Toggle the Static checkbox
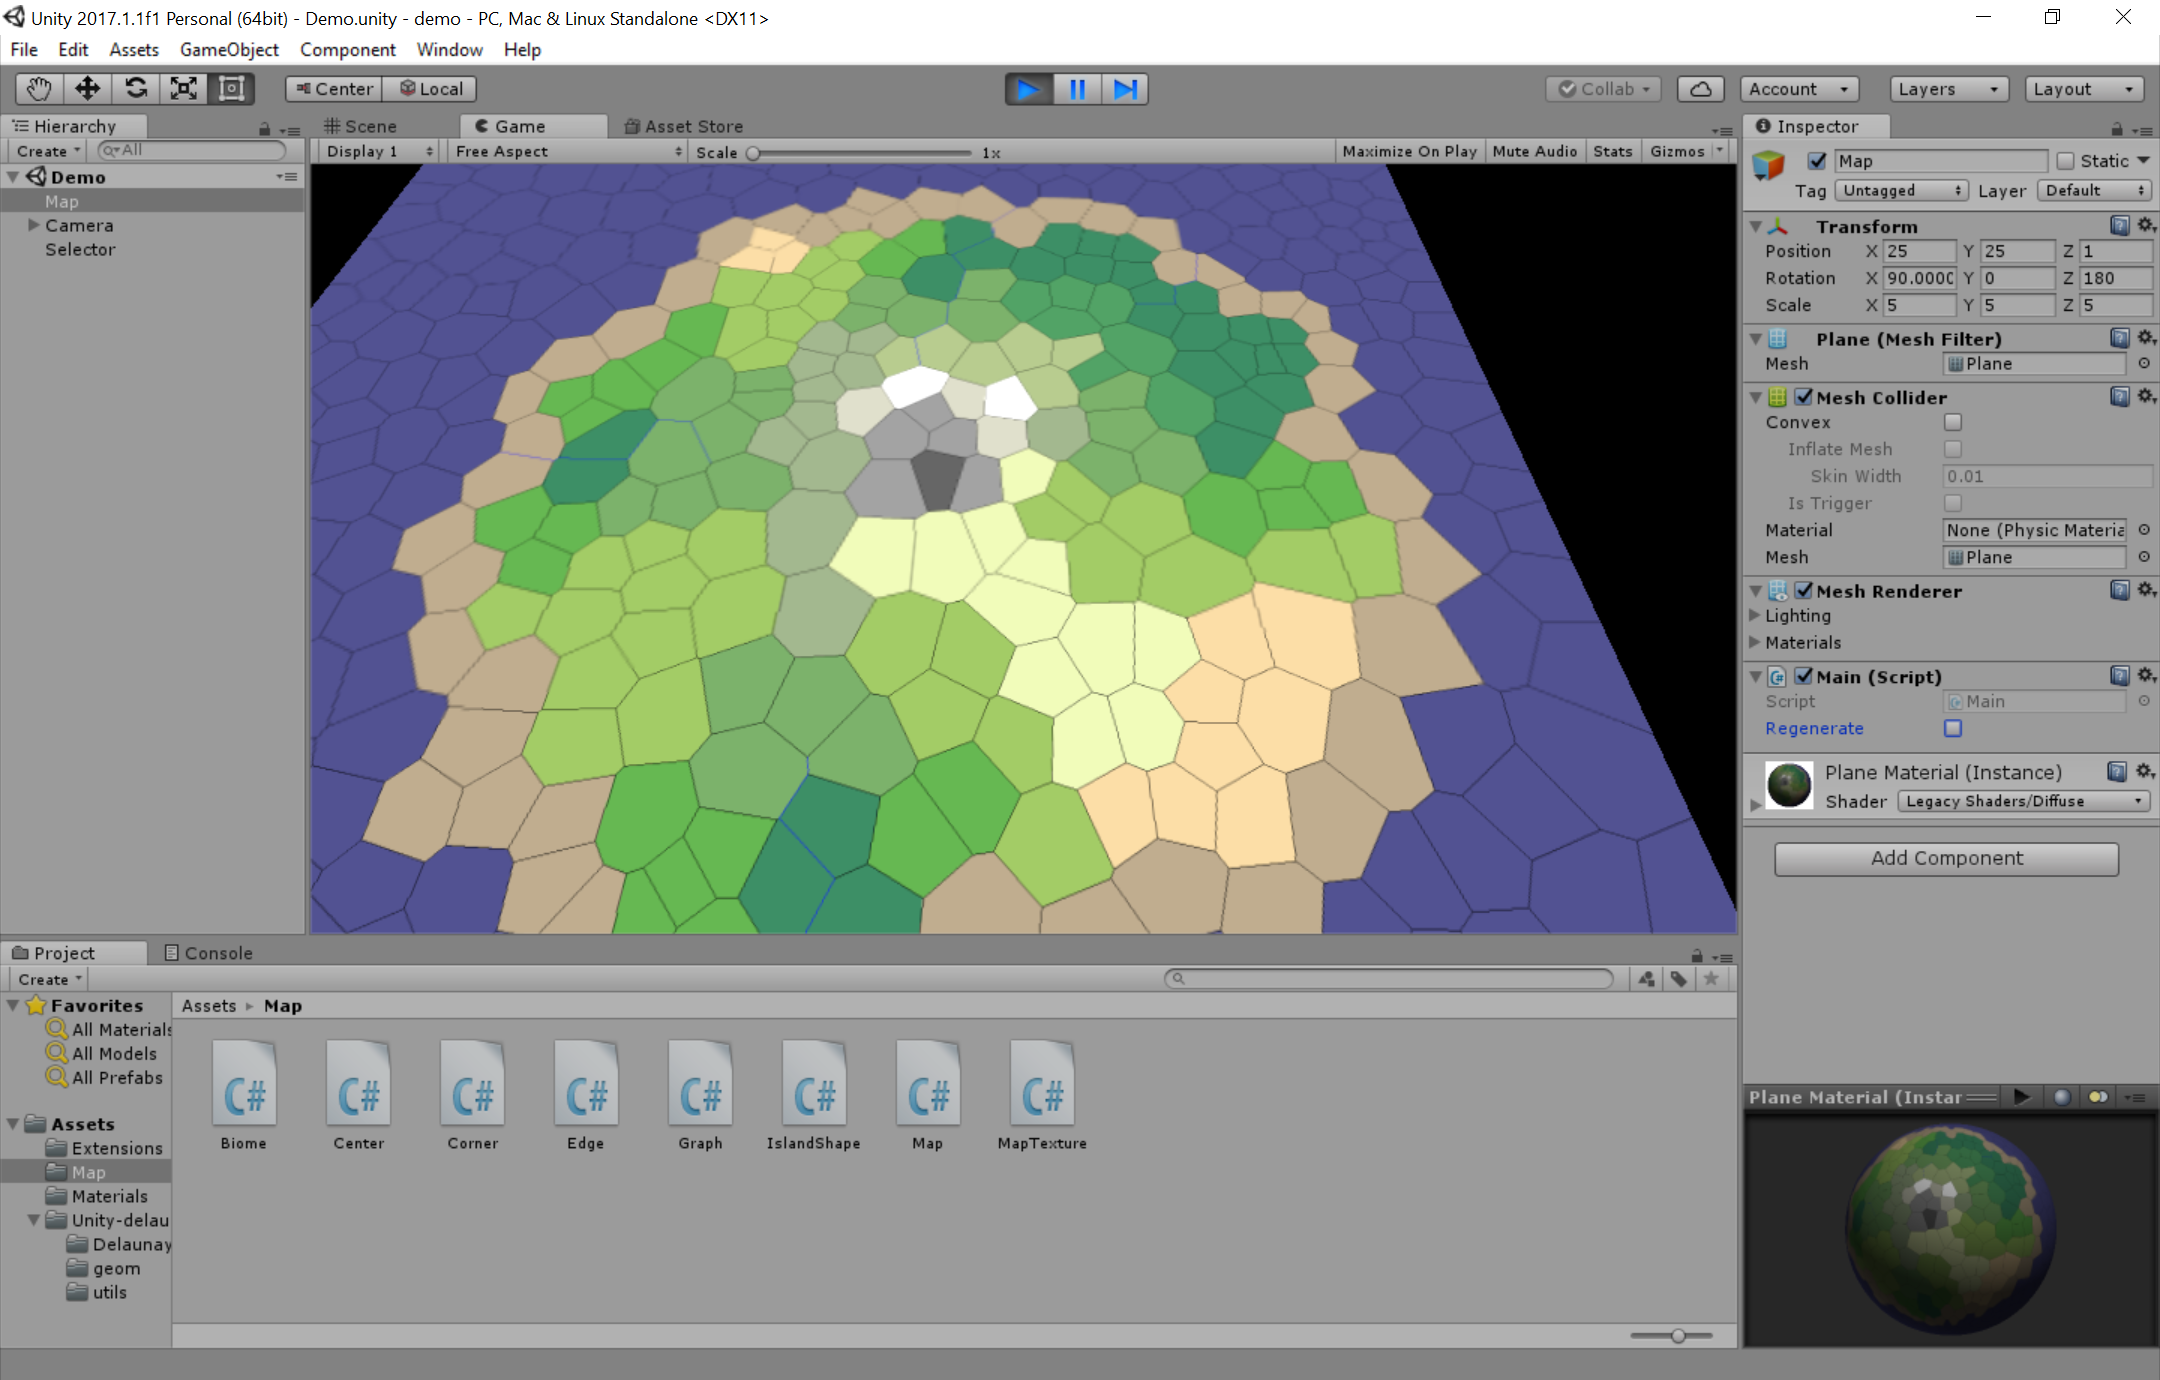 point(2066,161)
